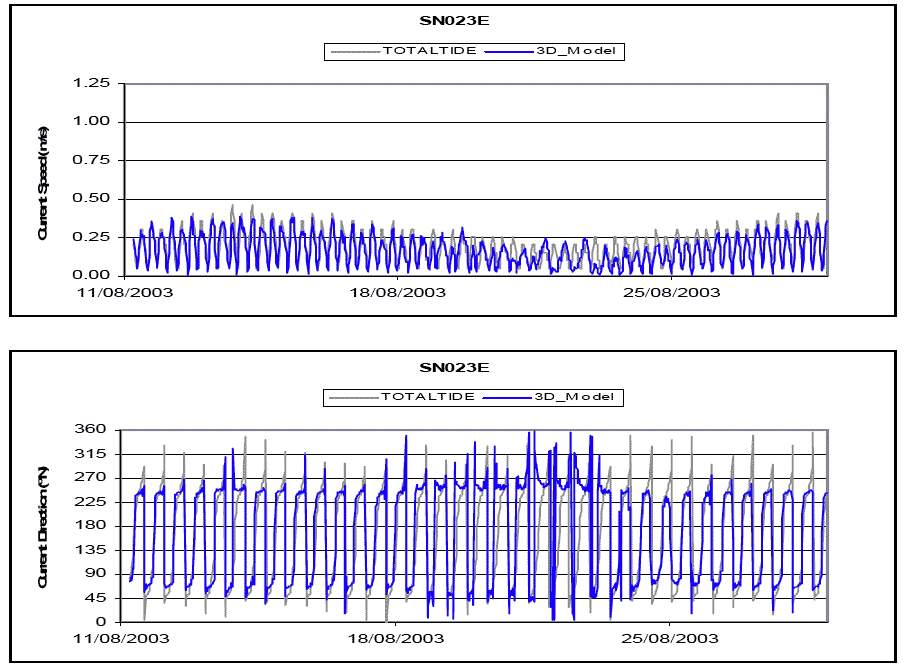Select TOTALTIDE legend label in the direction chart
The image size is (906, 669).
(x=421, y=397)
